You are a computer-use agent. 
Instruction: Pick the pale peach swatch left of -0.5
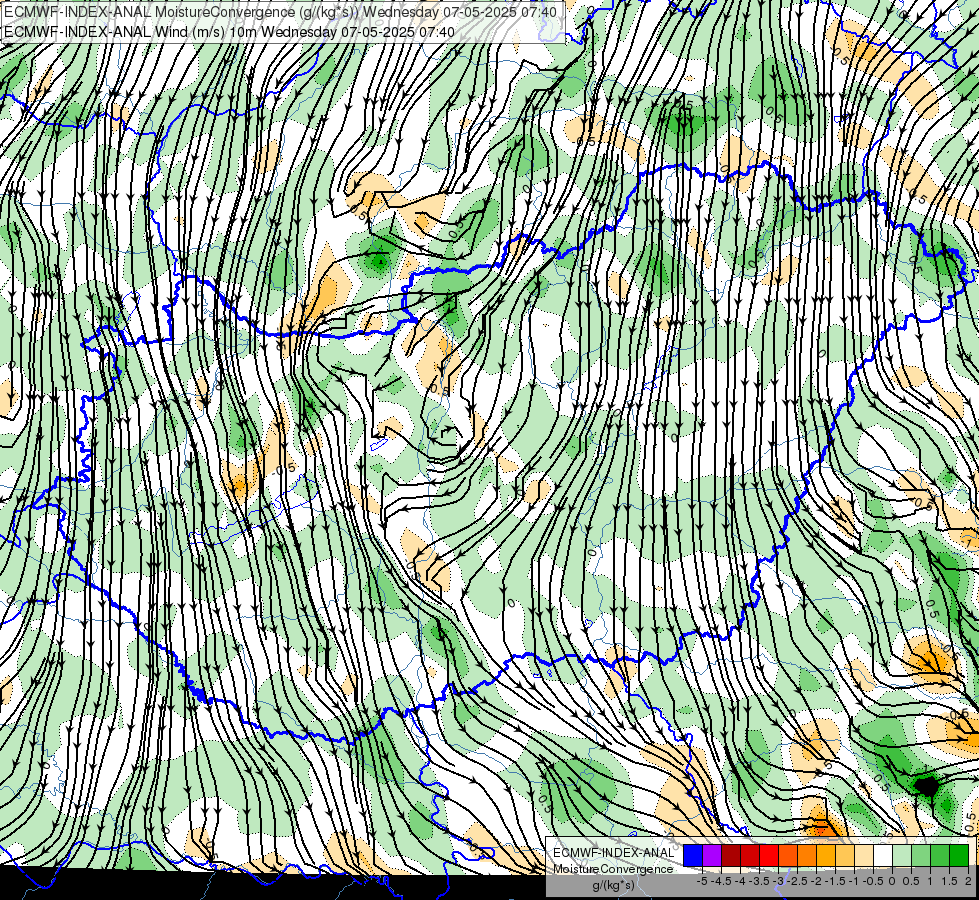click(x=864, y=855)
